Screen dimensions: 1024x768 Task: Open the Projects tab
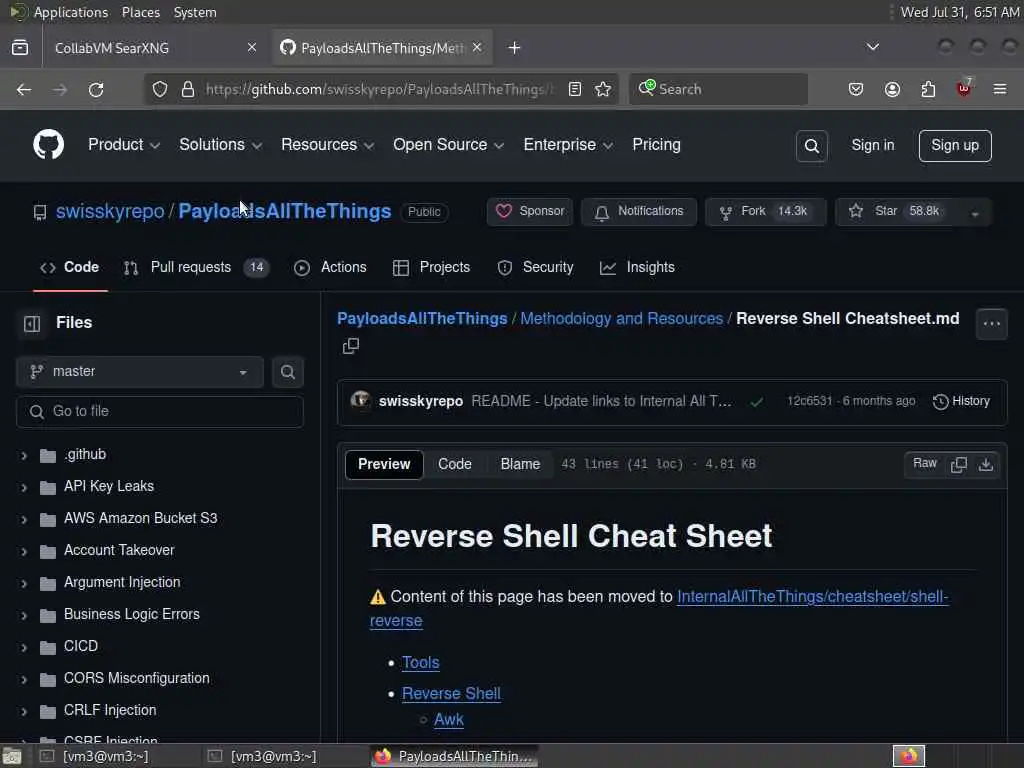432,268
